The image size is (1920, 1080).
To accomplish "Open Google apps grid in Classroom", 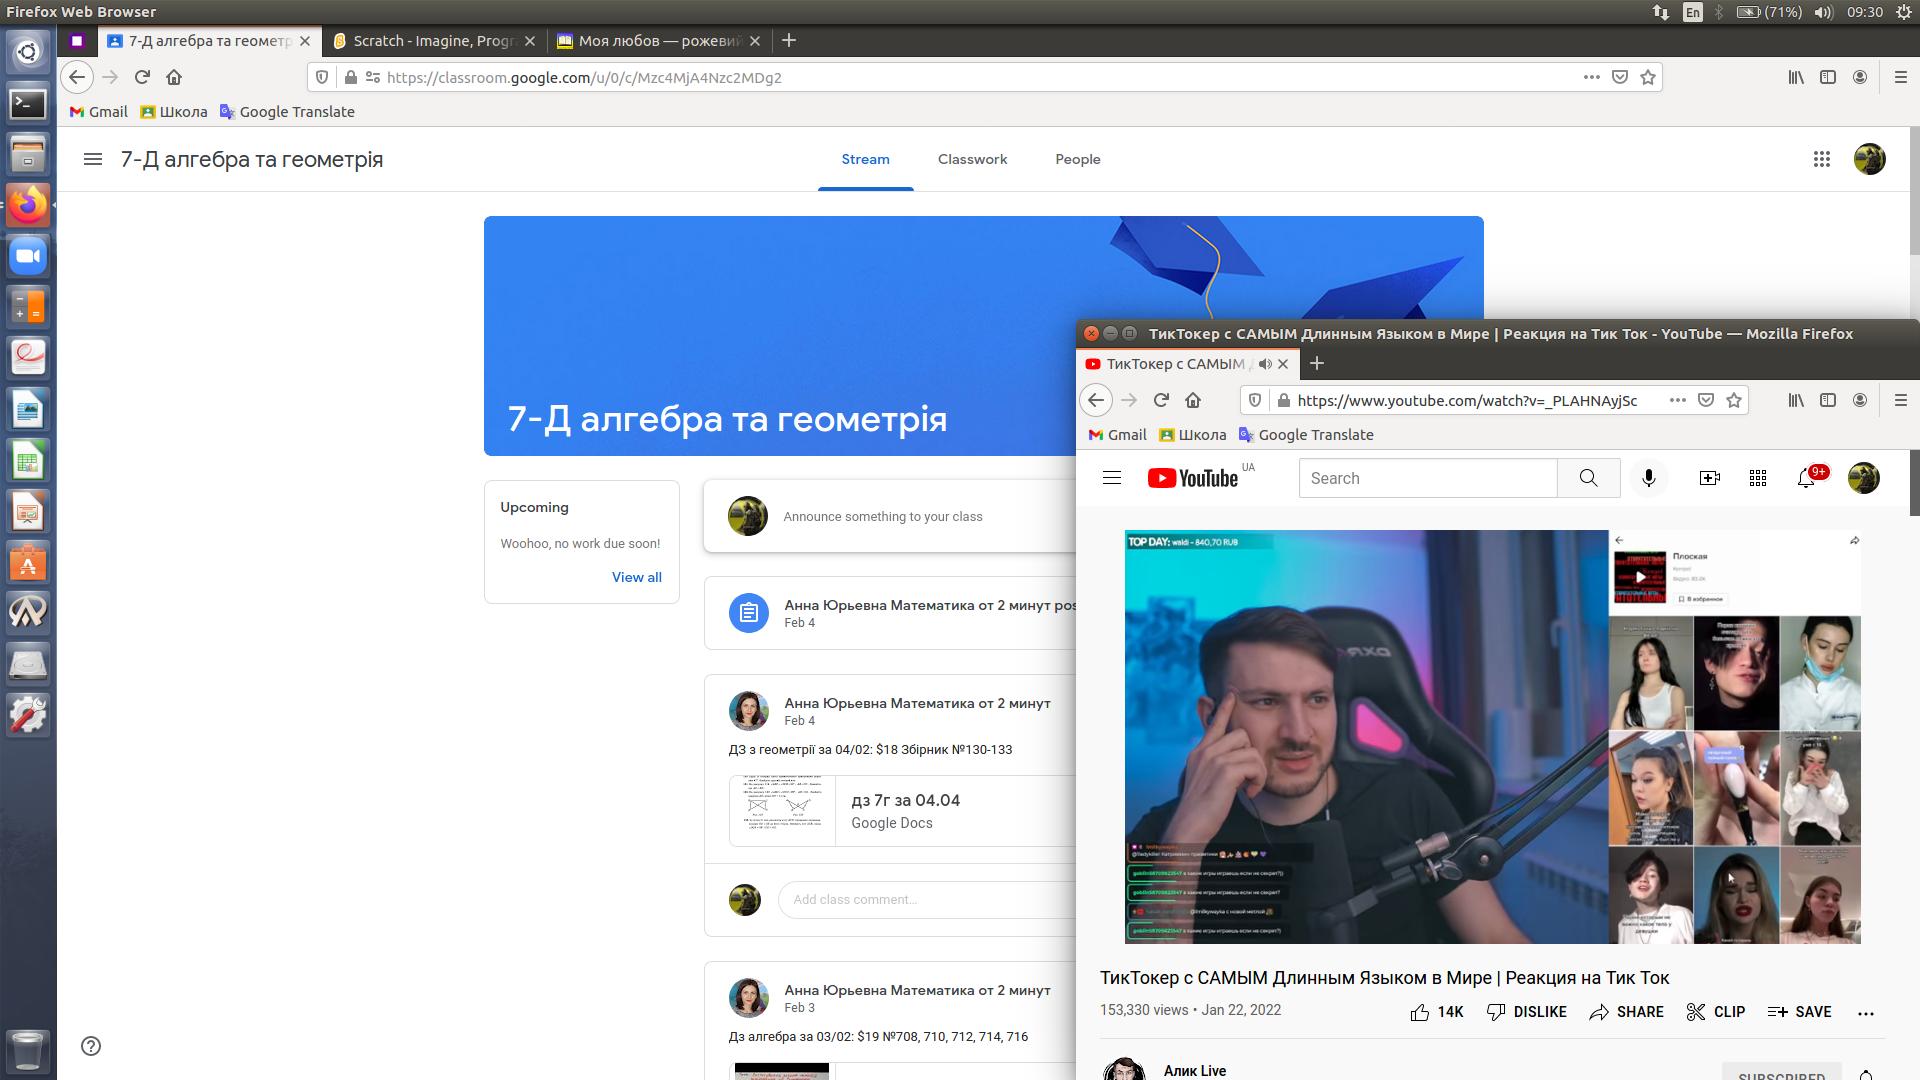I will pyautogui.click(x=1821, y=159).
